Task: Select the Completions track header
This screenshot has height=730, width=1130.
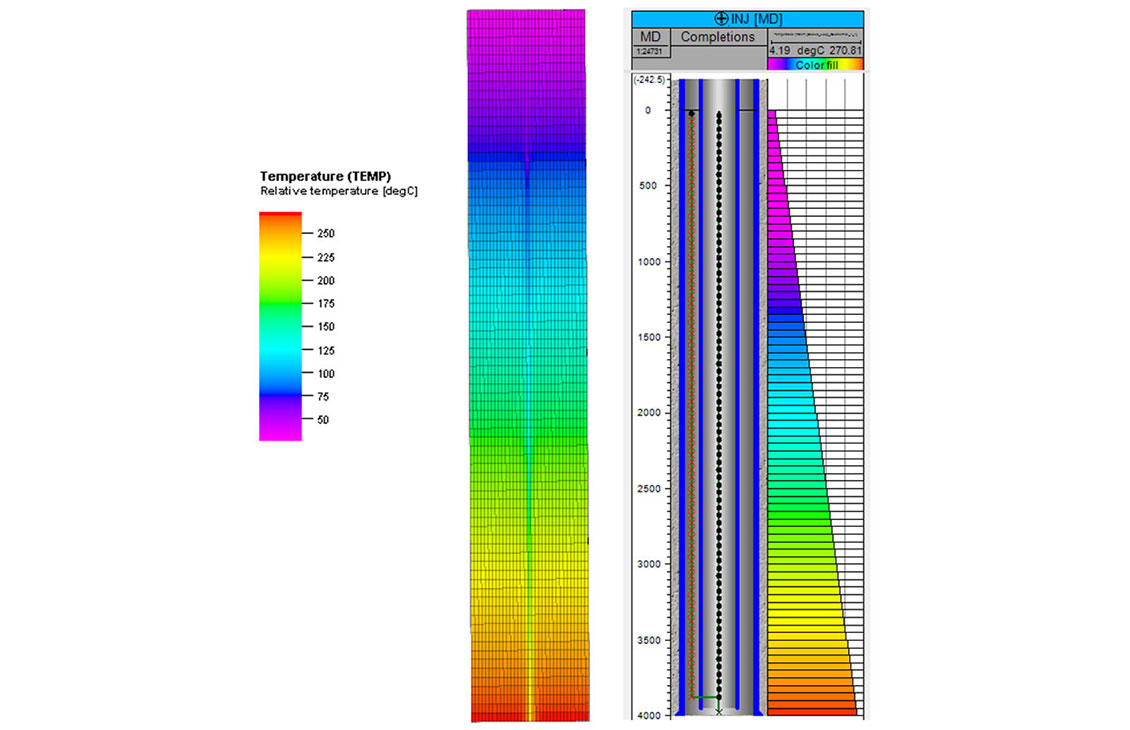Action: point(718,37)
